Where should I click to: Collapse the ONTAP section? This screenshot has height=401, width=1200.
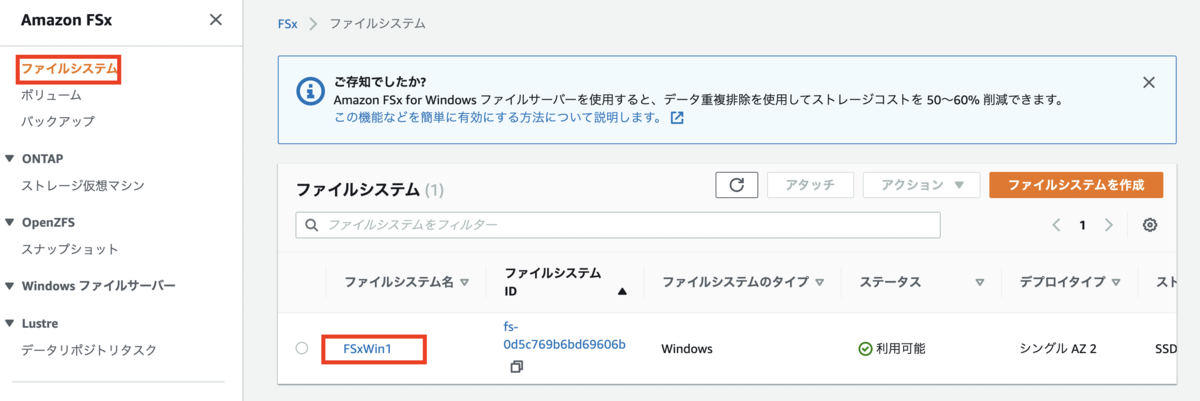(10, 158)
